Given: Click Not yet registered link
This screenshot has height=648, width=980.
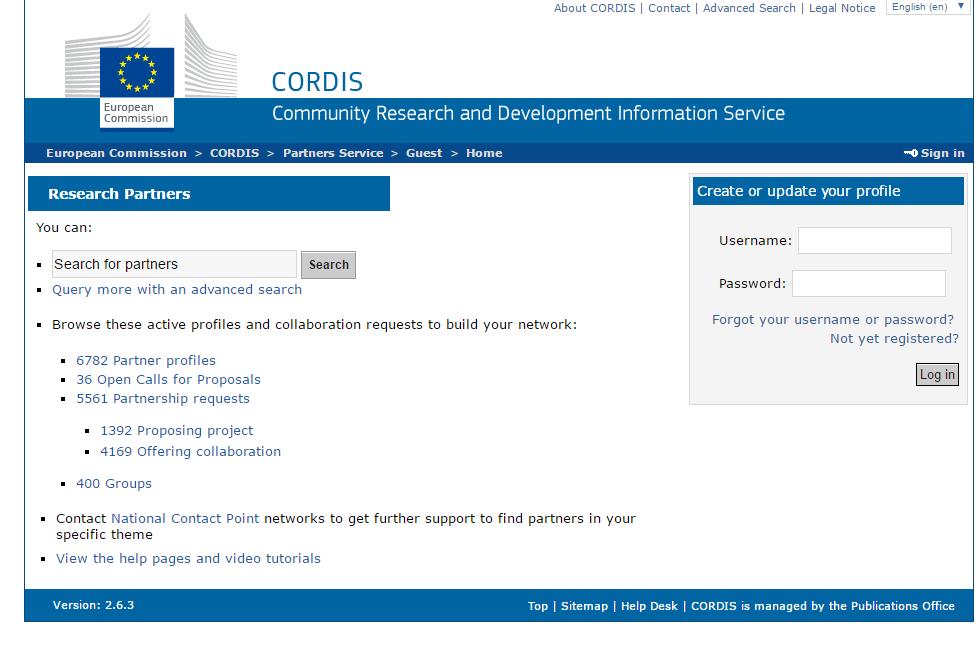Looking at the screenshot, I should (x=894, y=339).
